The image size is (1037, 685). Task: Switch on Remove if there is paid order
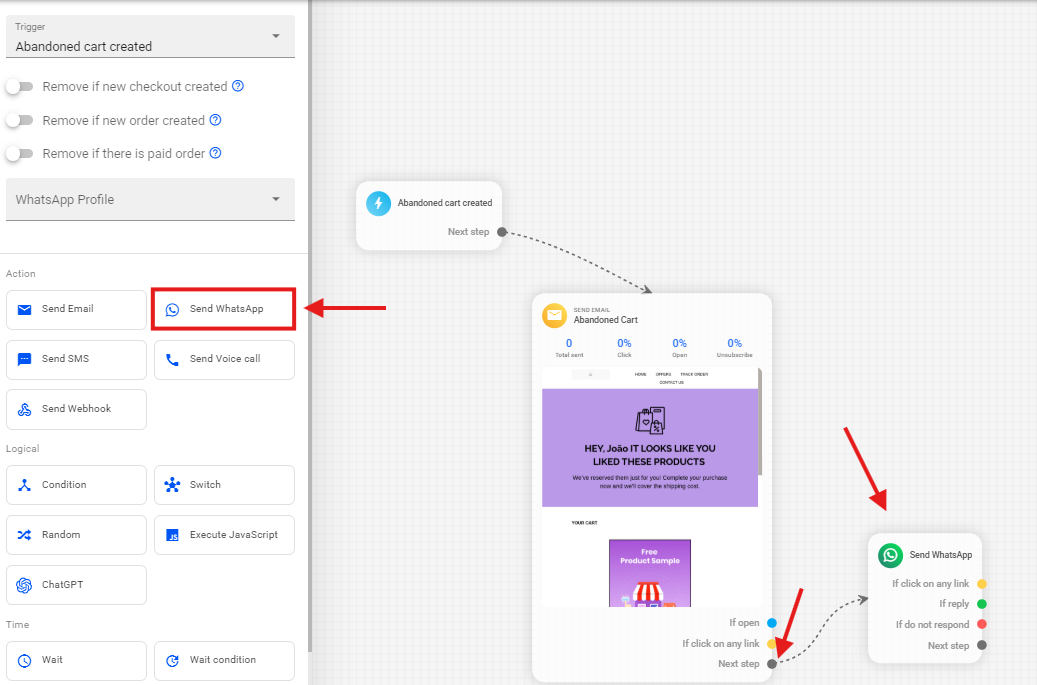click(19, 154)
